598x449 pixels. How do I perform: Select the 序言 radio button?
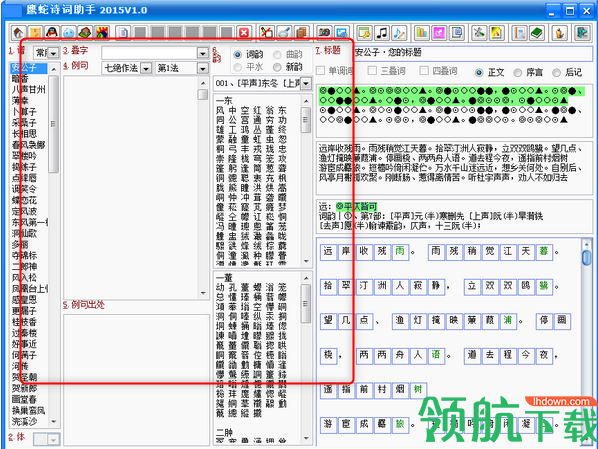pyautogui.click(x=518, y=72)
